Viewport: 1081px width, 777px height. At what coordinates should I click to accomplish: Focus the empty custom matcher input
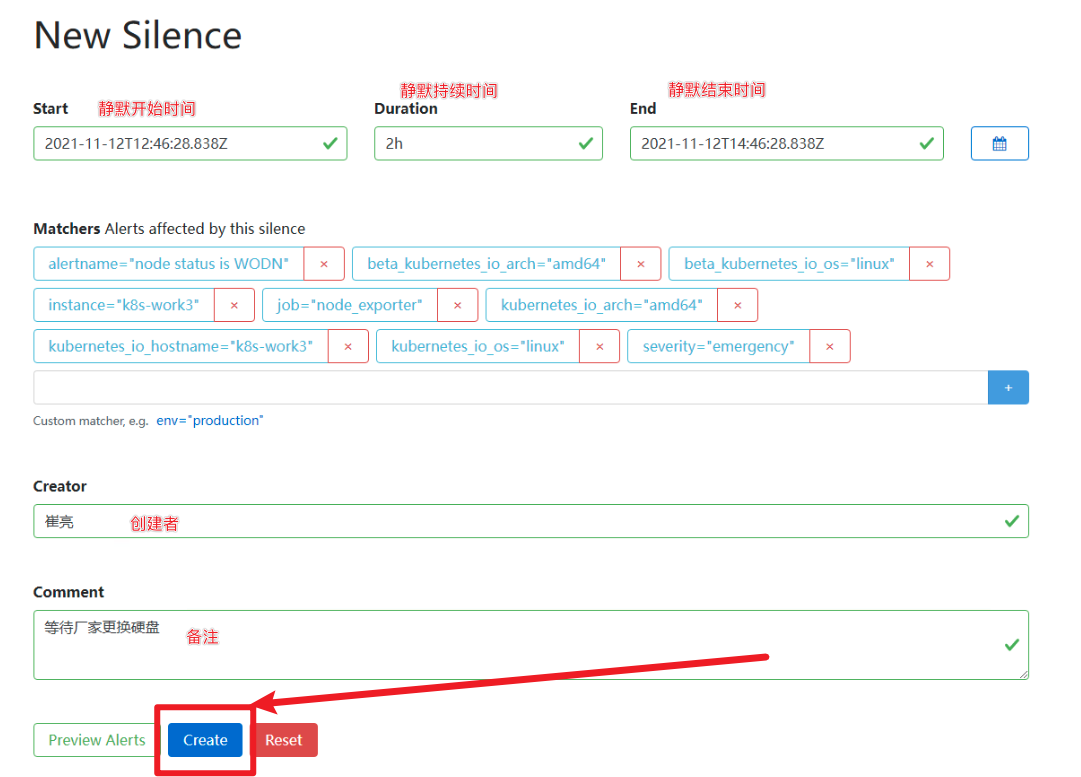510,387
